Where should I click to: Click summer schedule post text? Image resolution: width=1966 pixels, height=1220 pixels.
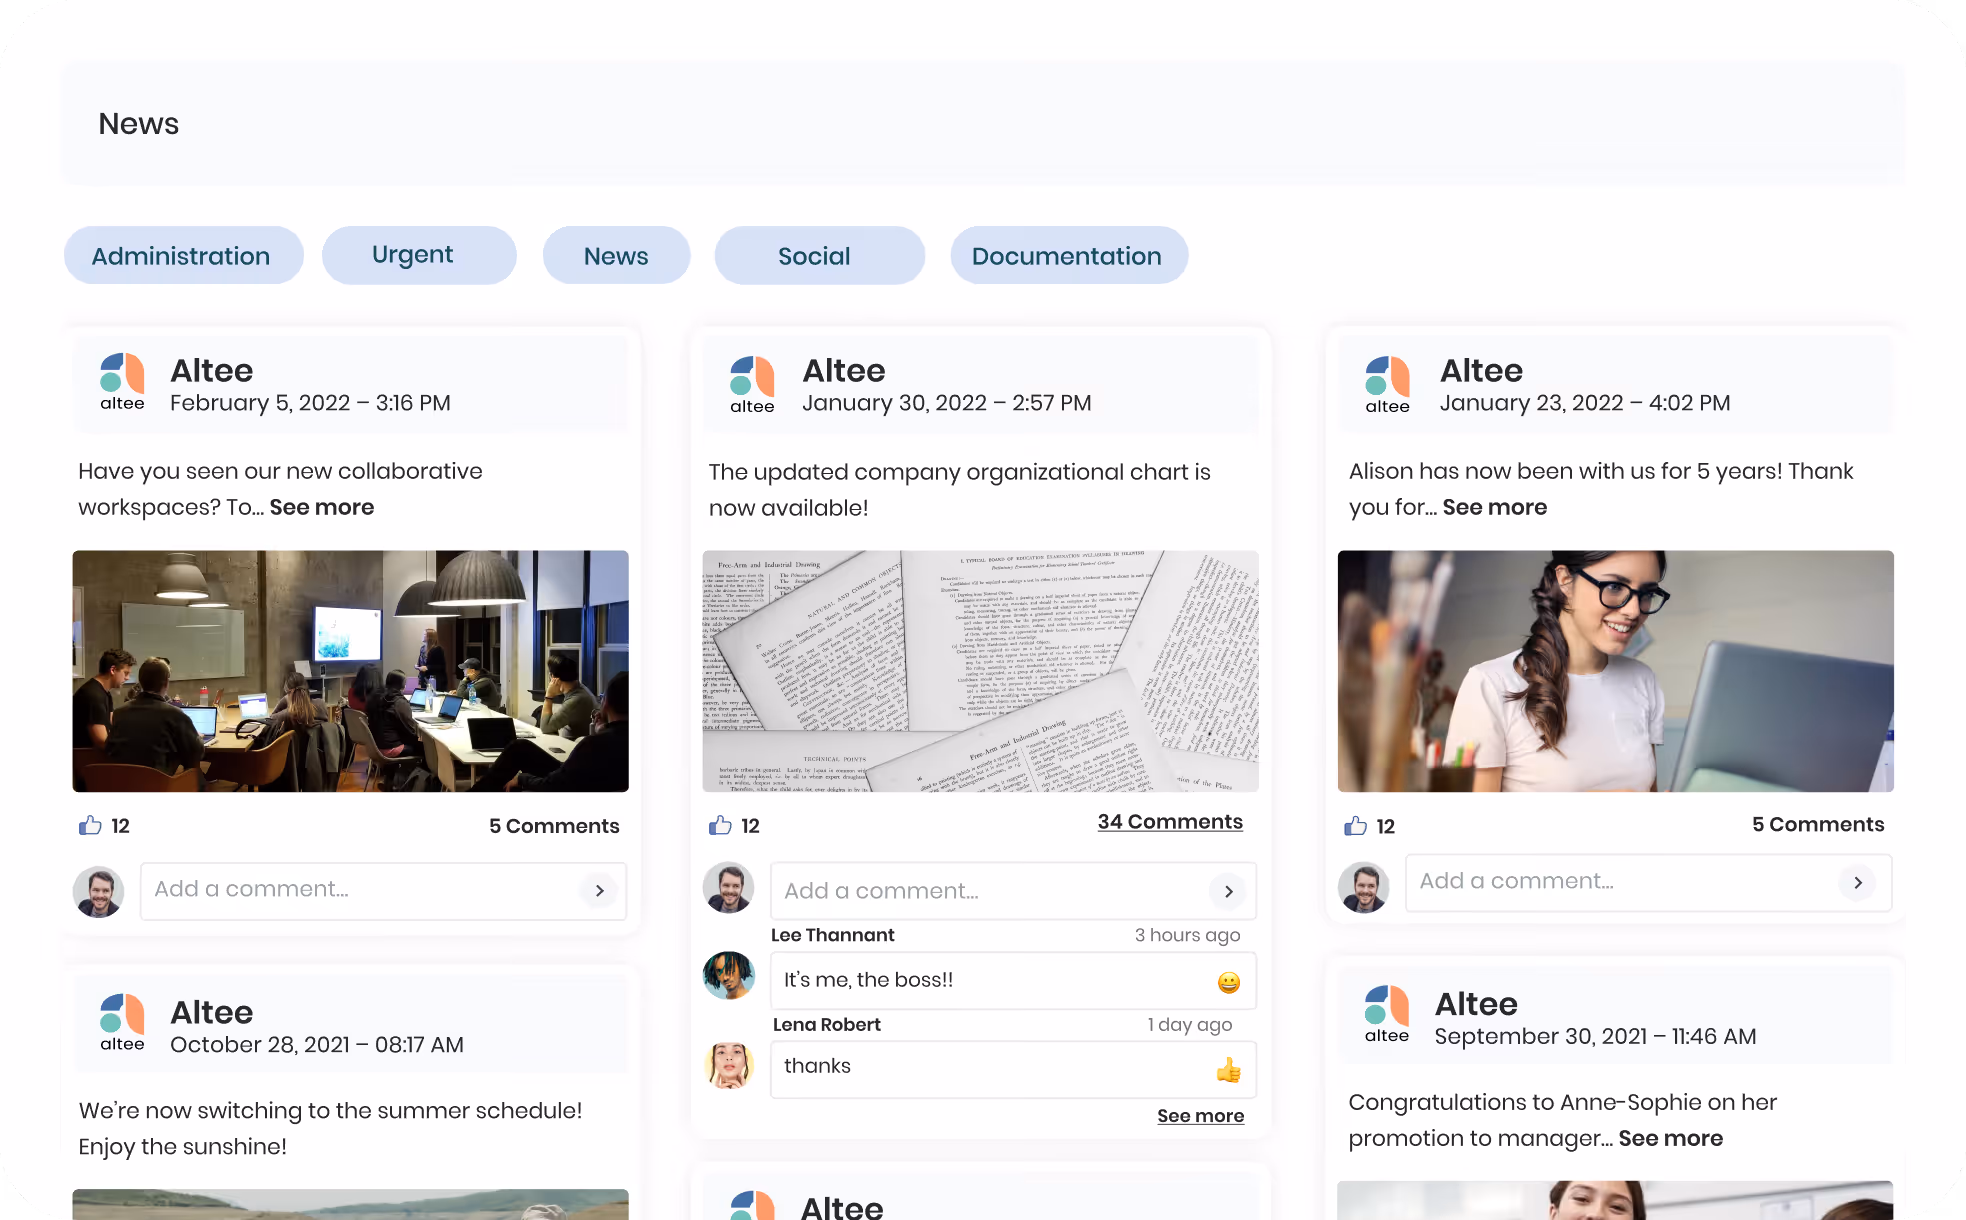click(x=330, y=1129)
